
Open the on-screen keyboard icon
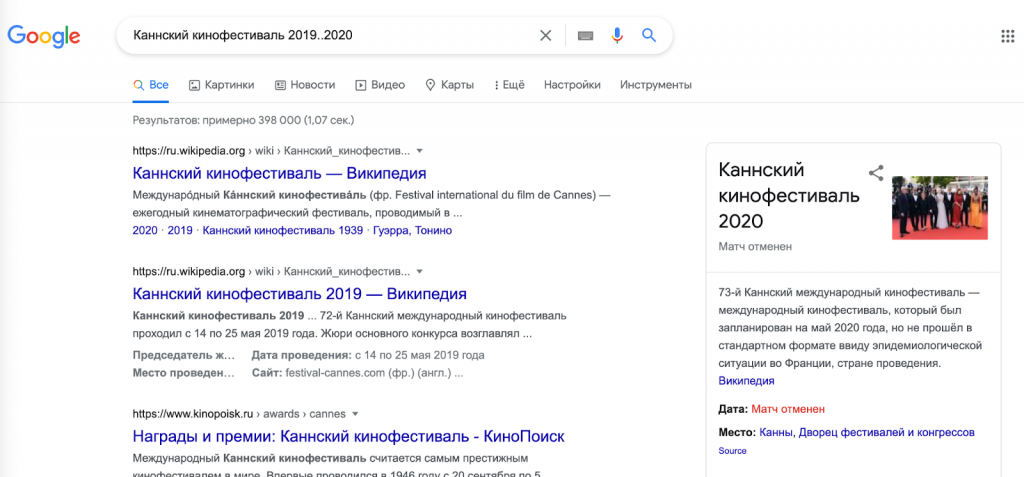click(585, 36)
